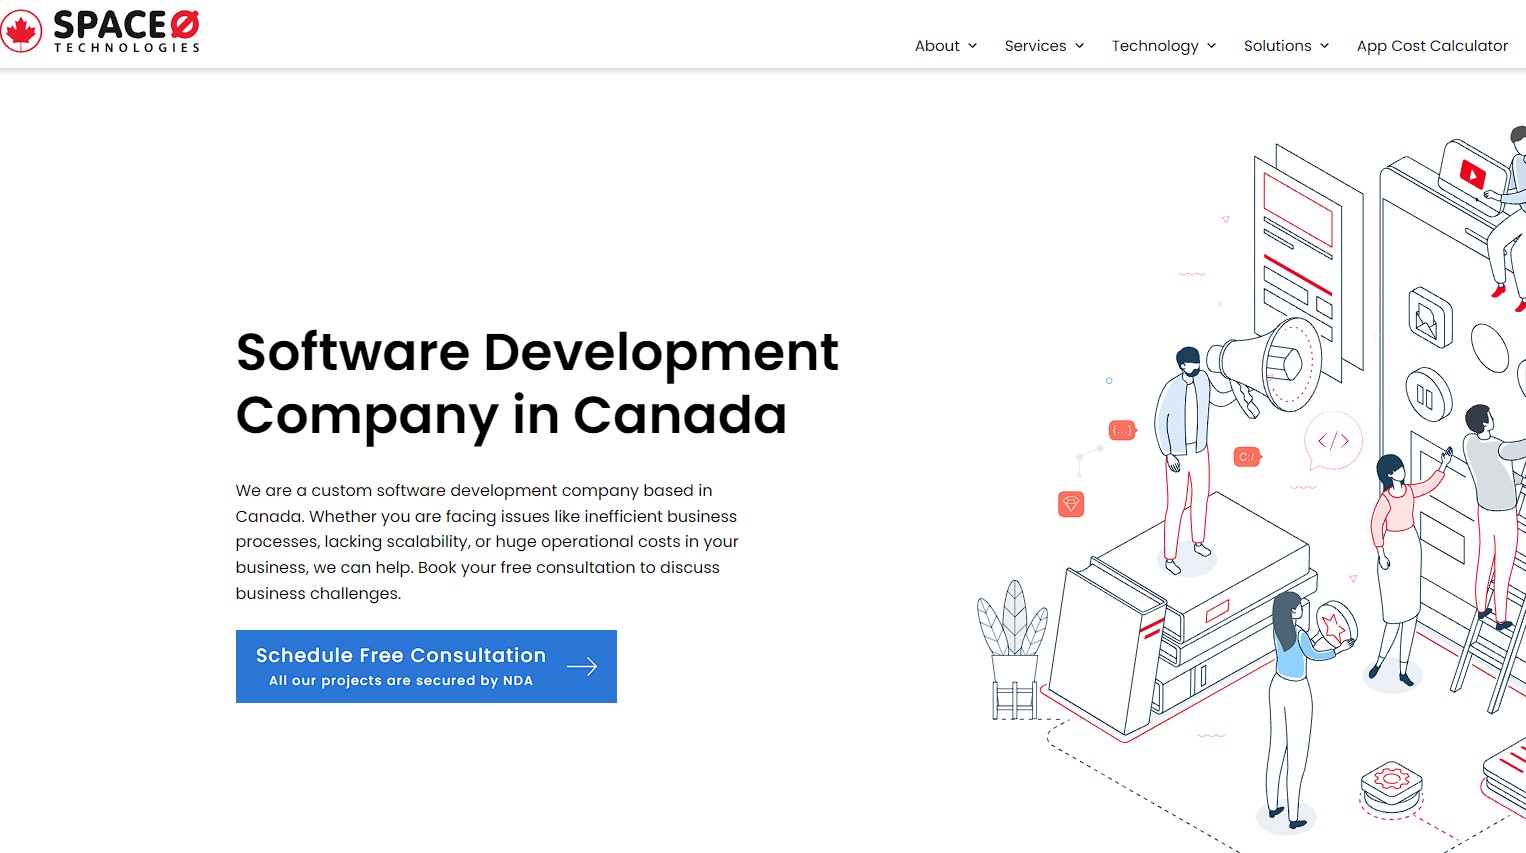Viewport: 1526px width, 853px height.
Task: Click the Software Development Company in Canada heading
Action: [537, 383]
